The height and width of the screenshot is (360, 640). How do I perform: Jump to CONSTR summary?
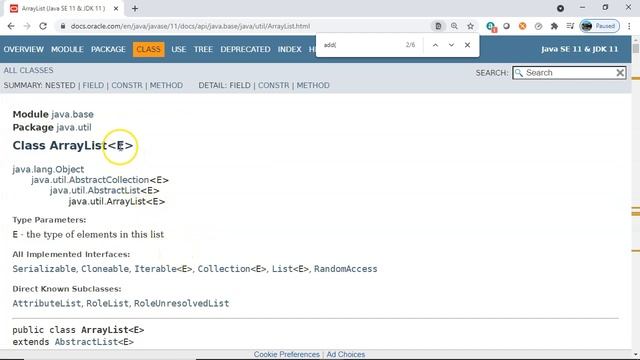point(127,85)
